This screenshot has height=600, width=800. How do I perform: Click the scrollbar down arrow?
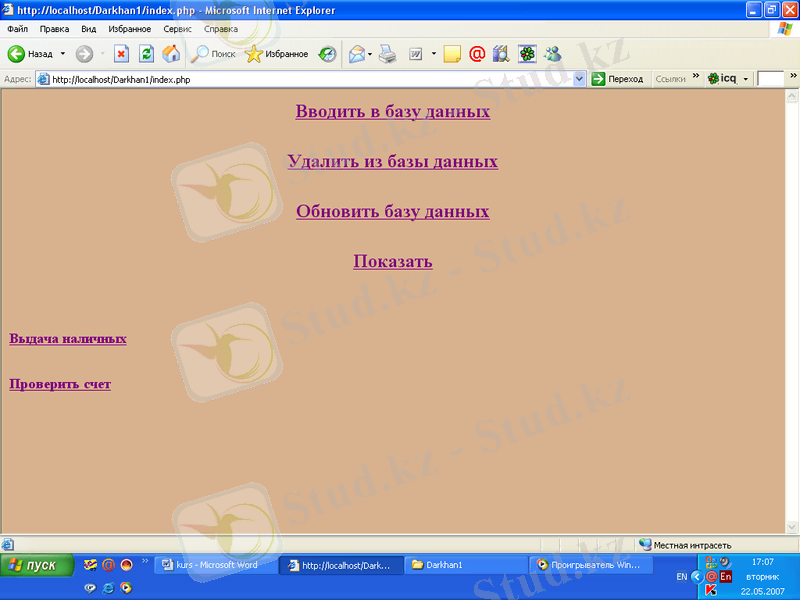[x=792, y=527]
